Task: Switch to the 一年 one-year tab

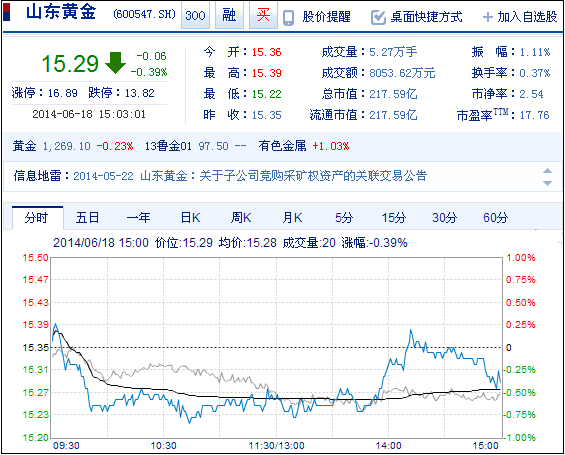Action: (x=138, y=218)
